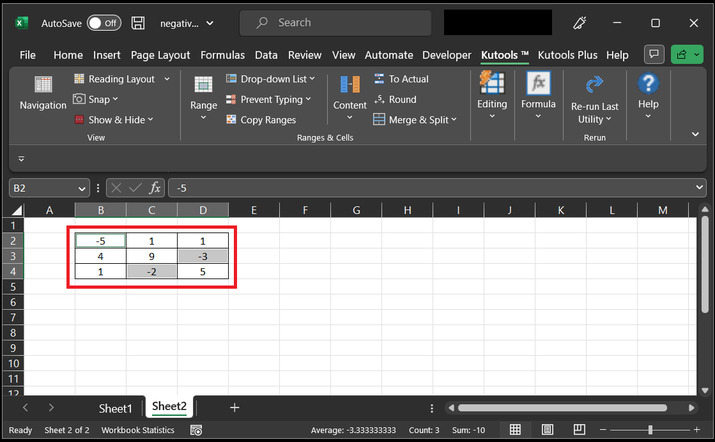Click the zoom slider handle

[650, 430]
